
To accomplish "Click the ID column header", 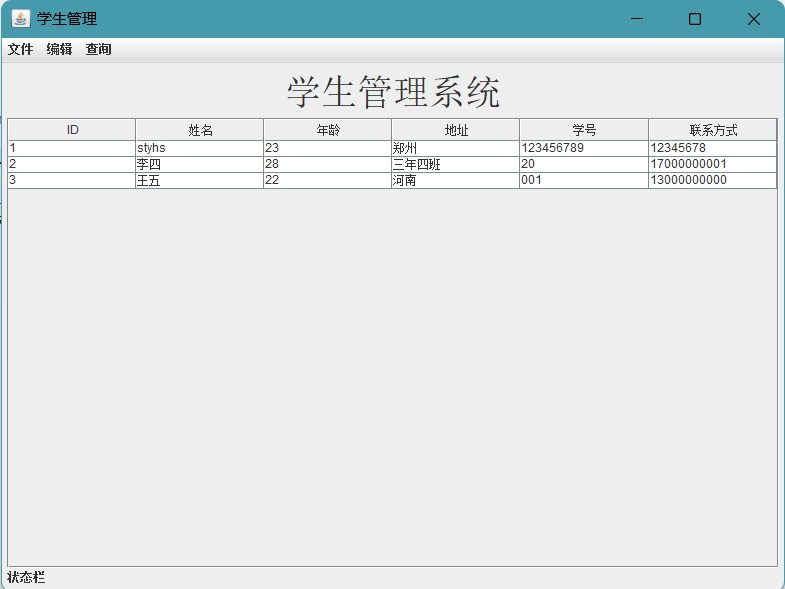I will (72, 130).
